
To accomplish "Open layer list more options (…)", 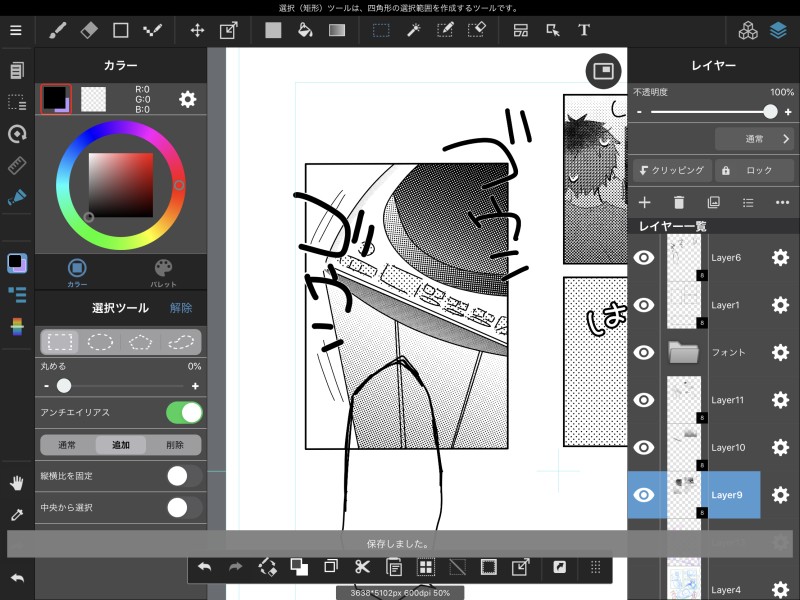I will 782,203.
